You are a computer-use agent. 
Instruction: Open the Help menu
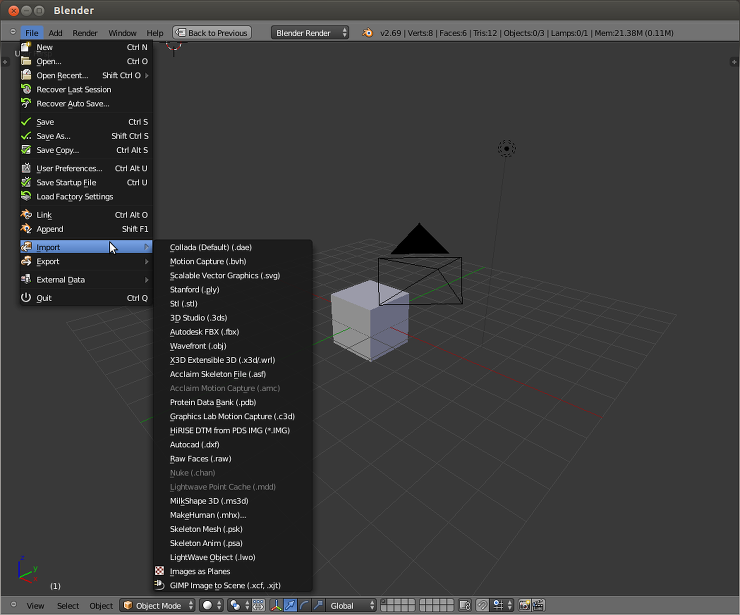(x=155, y=33)
